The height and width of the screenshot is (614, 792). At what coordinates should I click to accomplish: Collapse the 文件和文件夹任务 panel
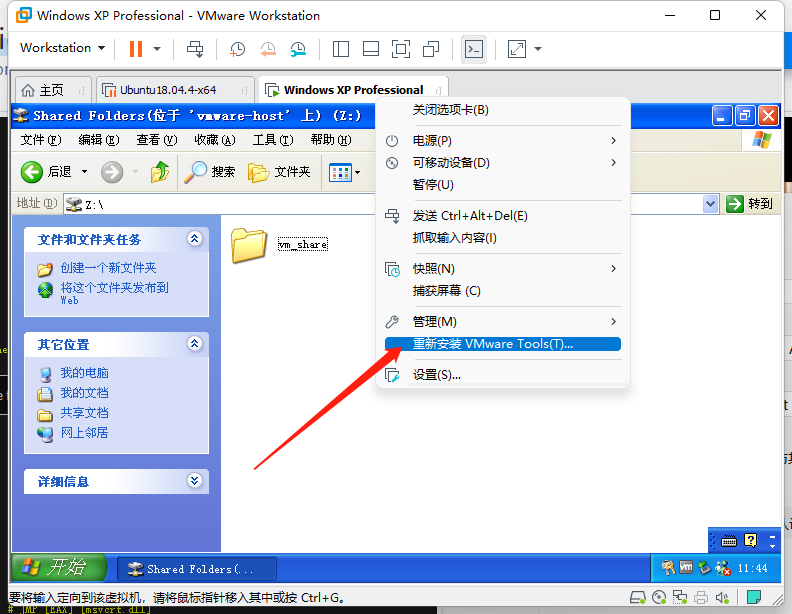pyautogui.click(x=194, y=238)
